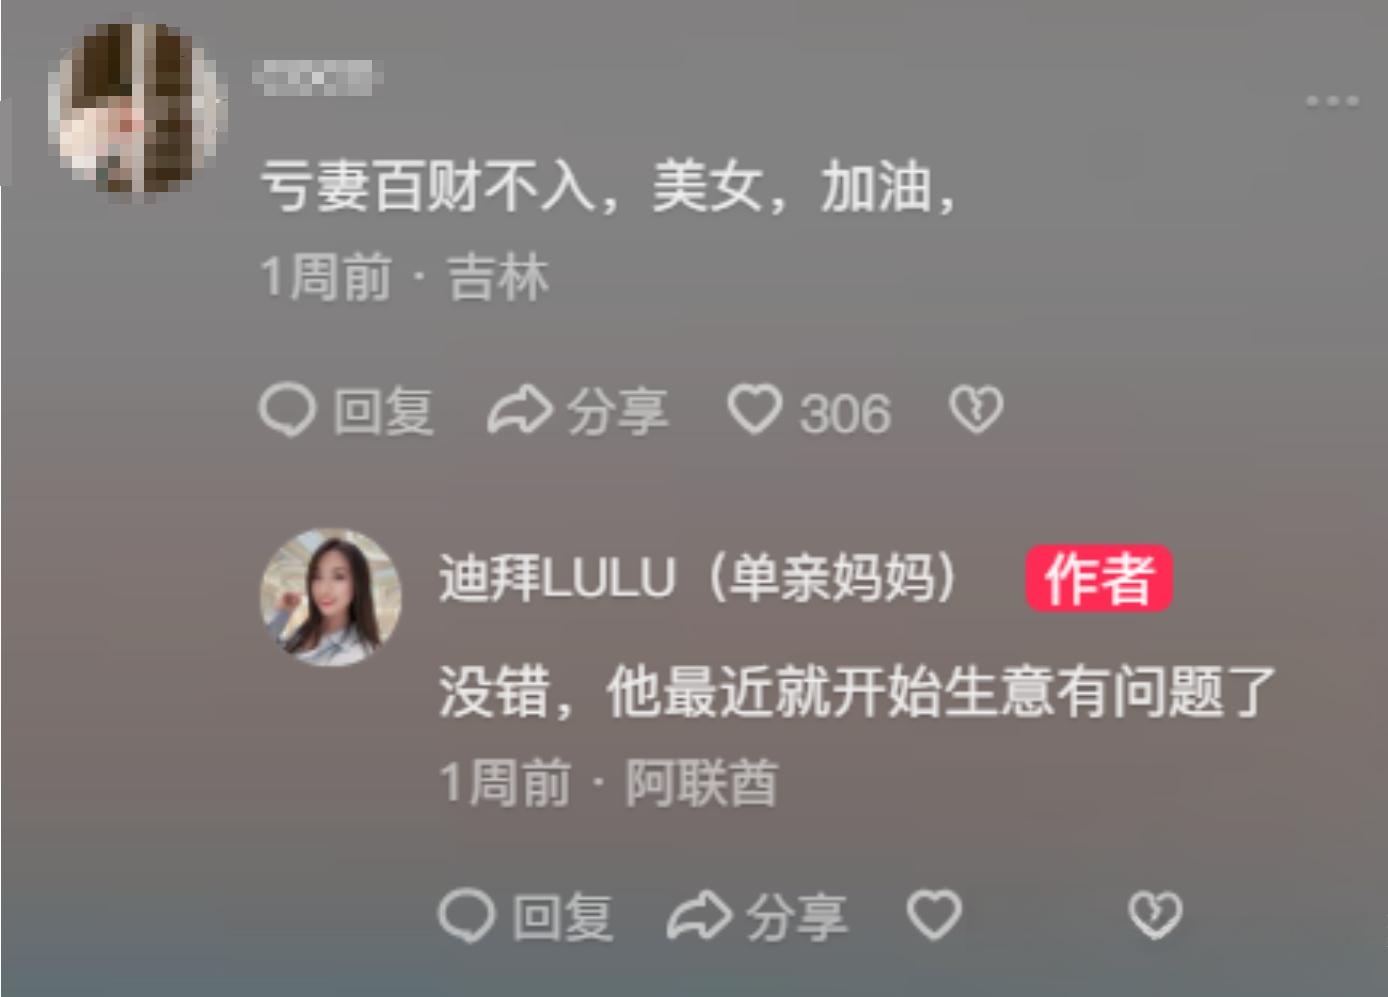Open the three-dot more options menu
The height and width of the screenshot is (997, 1388).
(x=1332, y=101)
